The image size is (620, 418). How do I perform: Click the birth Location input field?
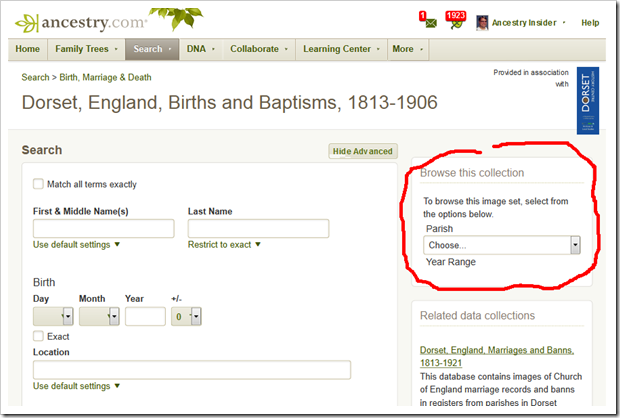(x=191, y=370)
